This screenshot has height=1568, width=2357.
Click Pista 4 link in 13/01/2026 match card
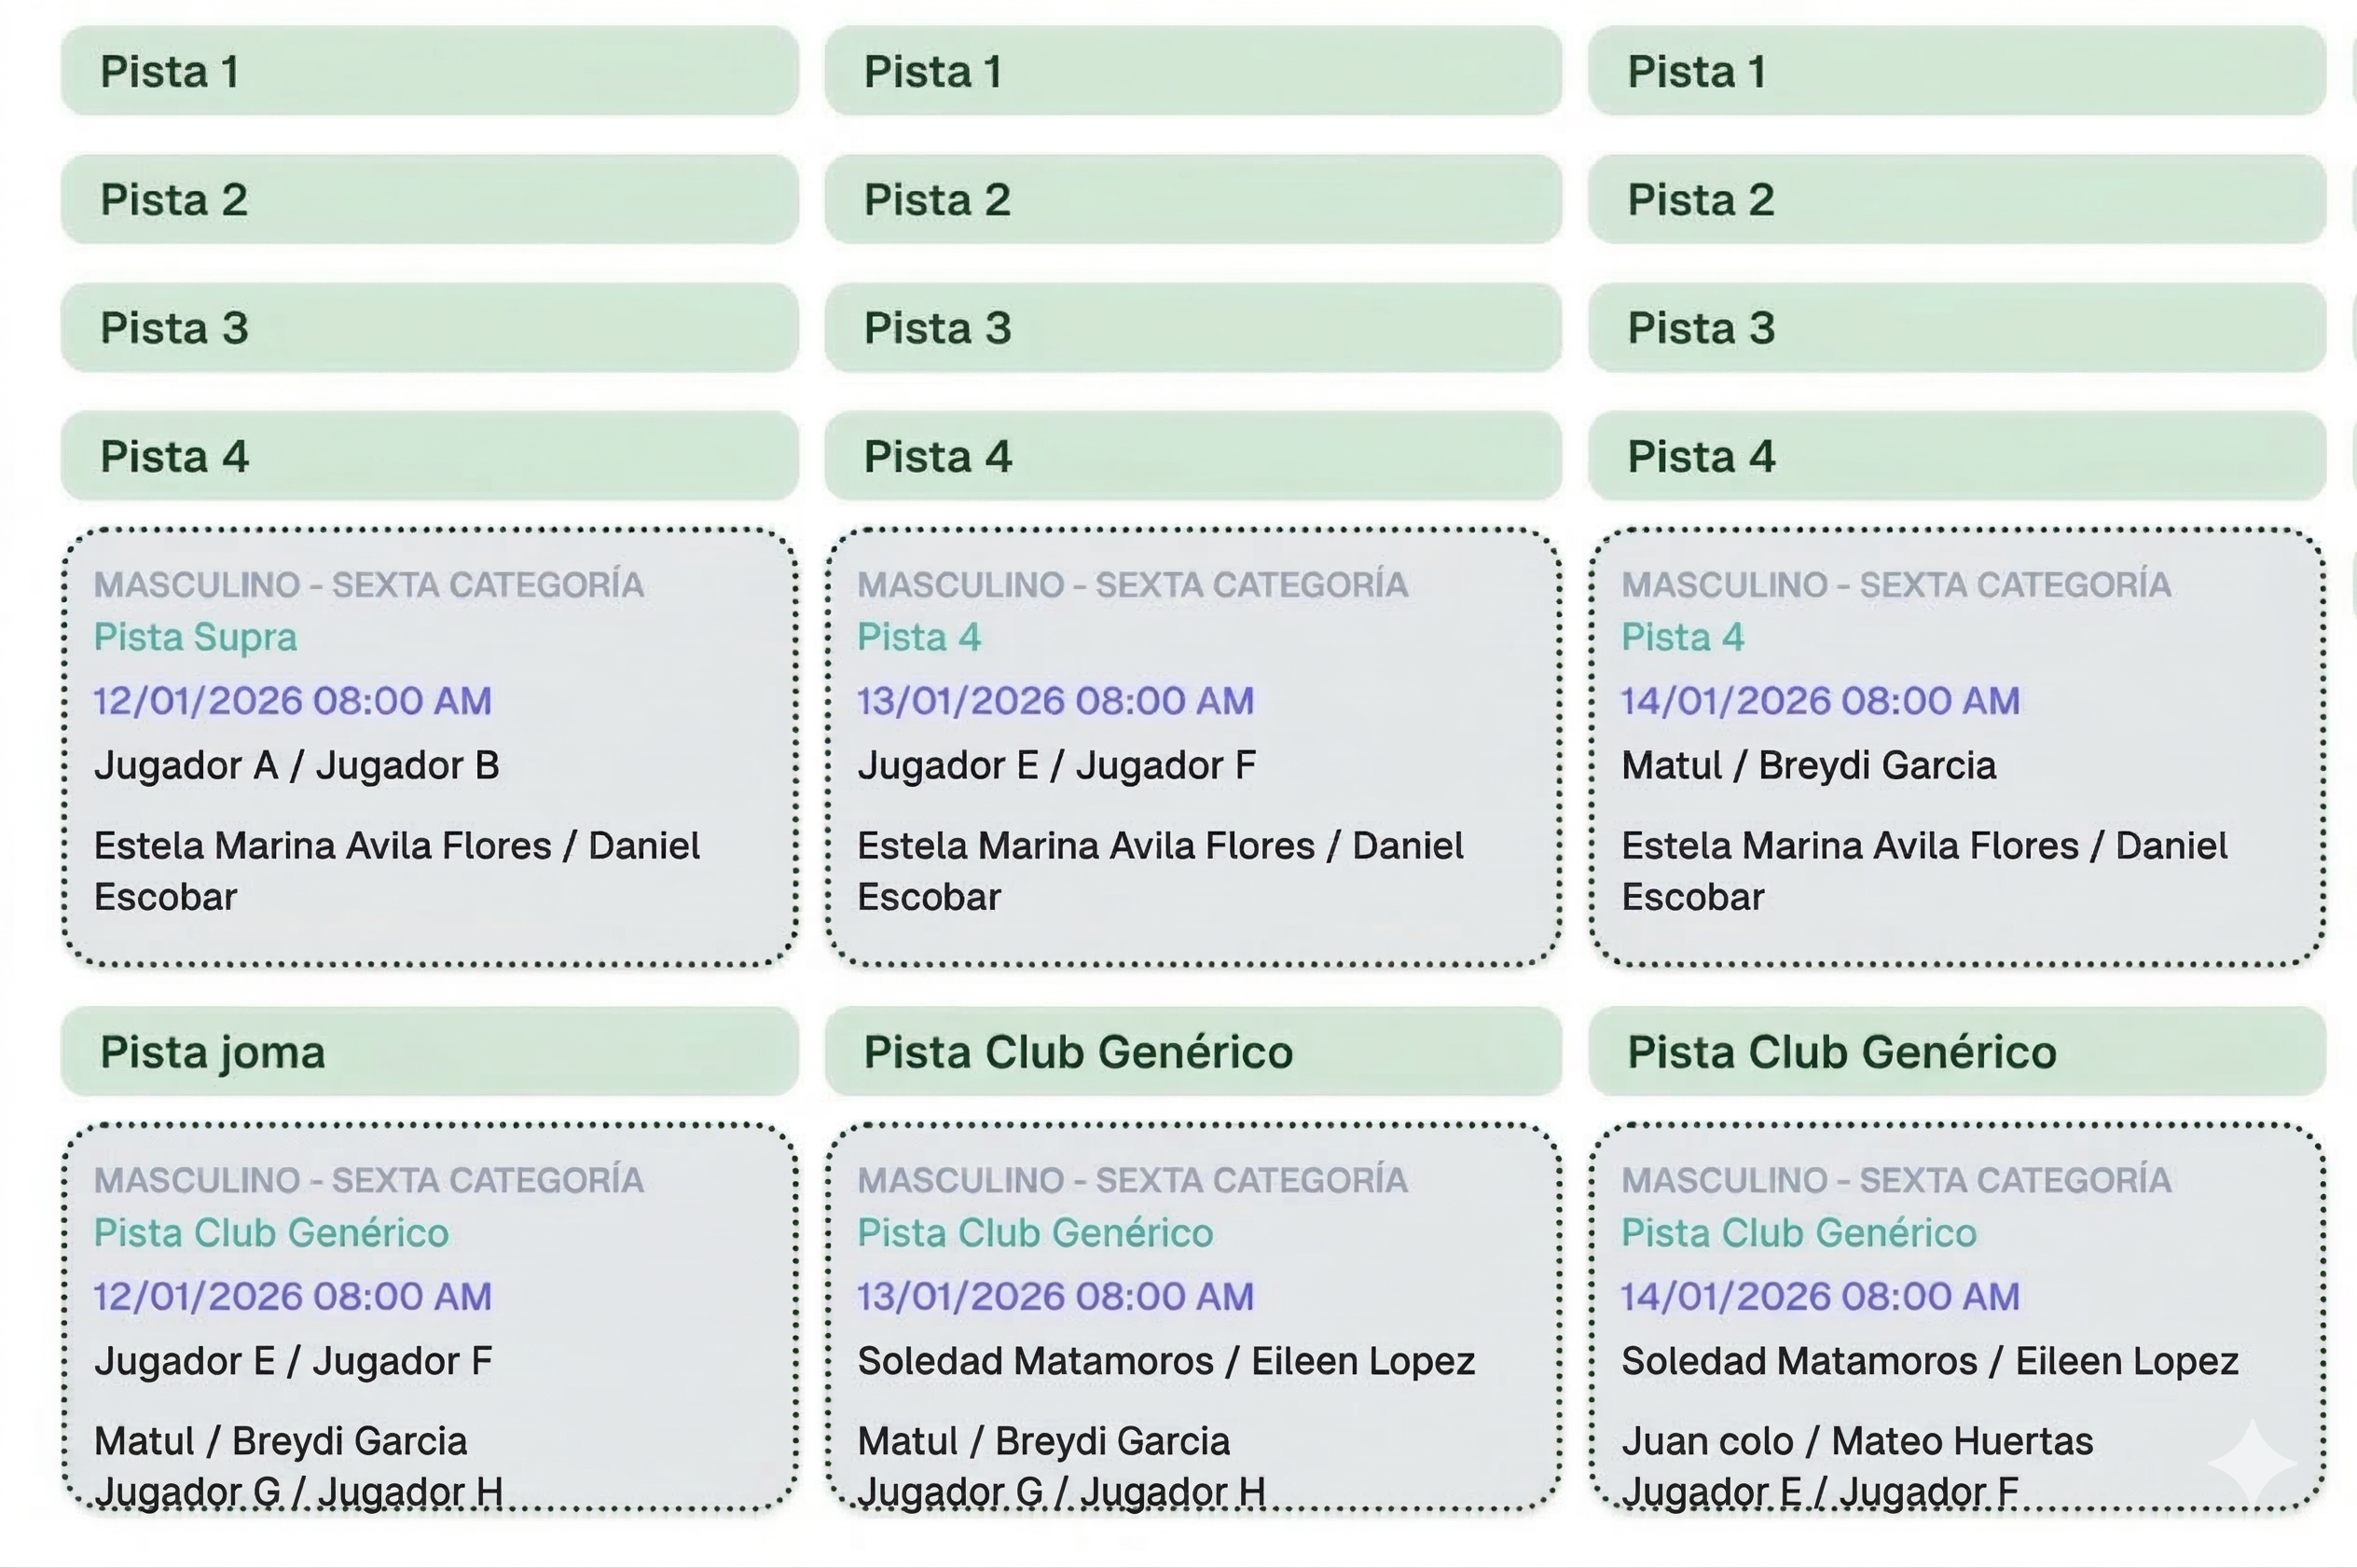point(919,637)
